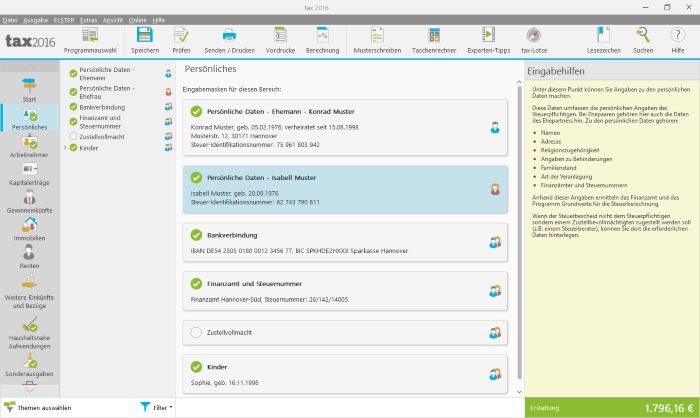Click the main panel vertical scrollbar
Screen dimensions: 700x418
tap(519, 232)
